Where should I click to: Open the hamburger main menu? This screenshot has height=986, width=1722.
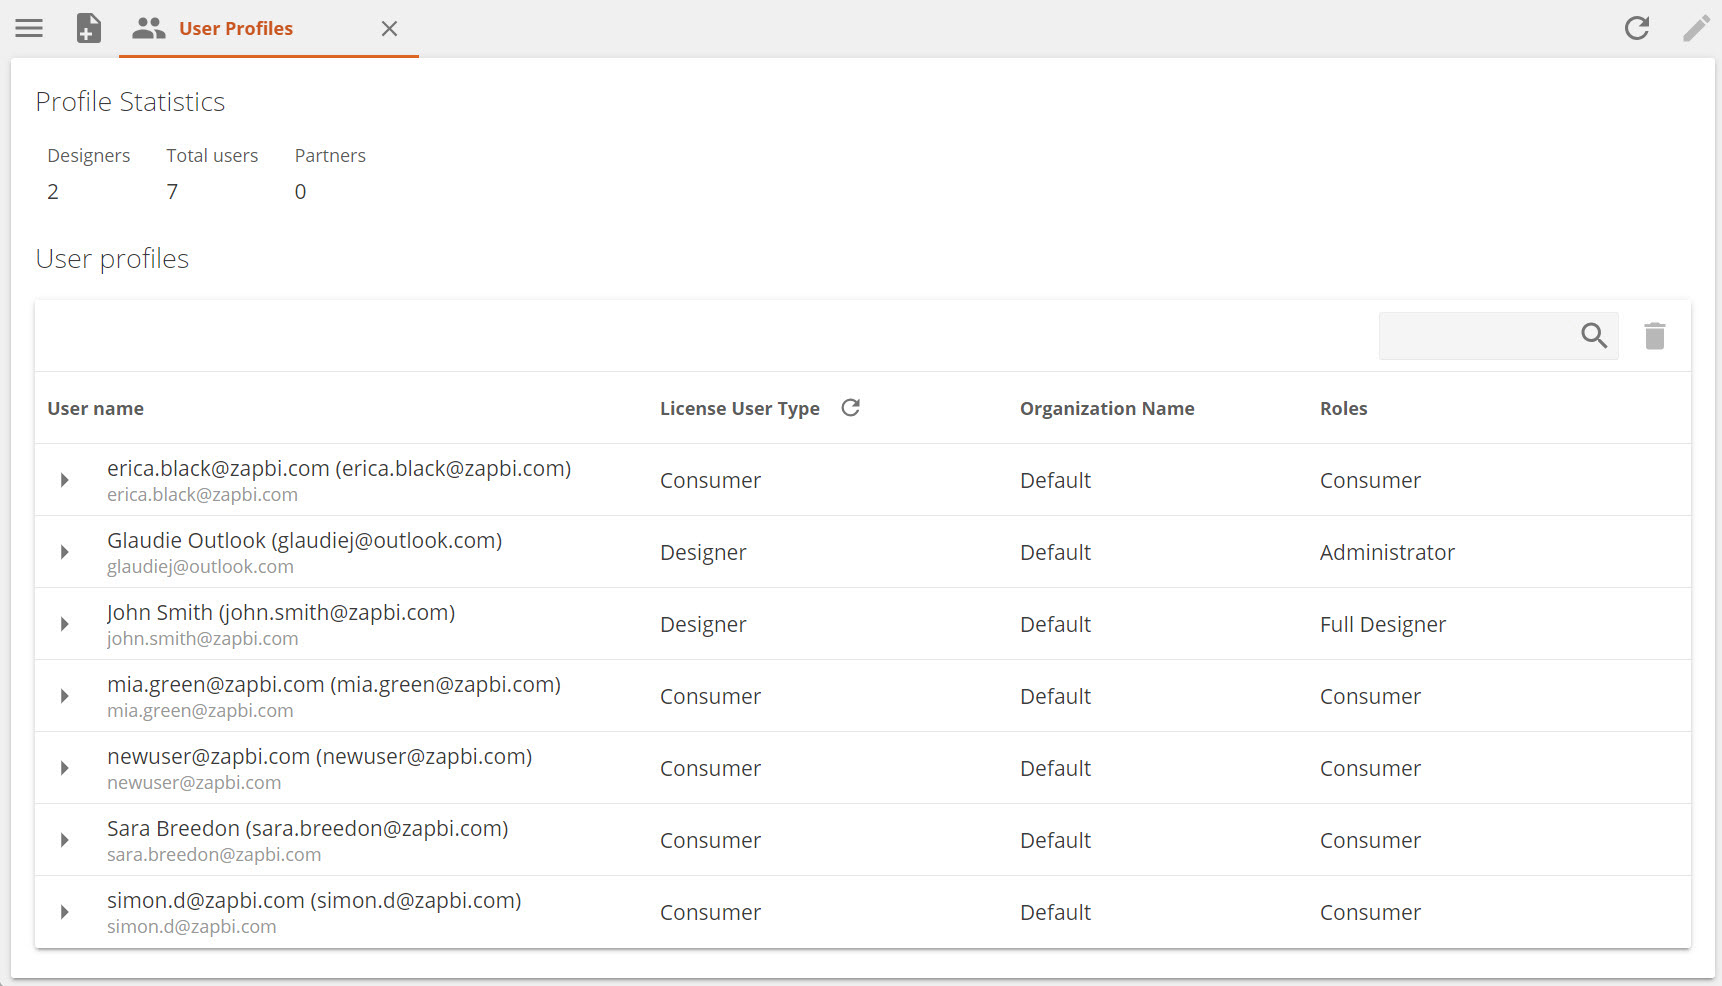pyautogui.click(x=29, y=28)
